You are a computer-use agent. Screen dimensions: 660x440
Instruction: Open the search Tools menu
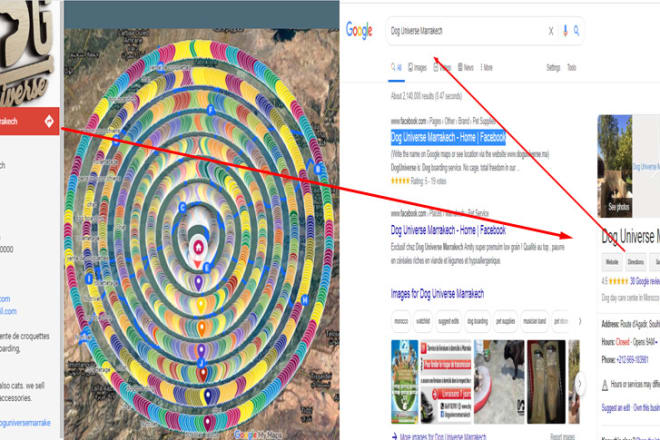coord(571,67)
